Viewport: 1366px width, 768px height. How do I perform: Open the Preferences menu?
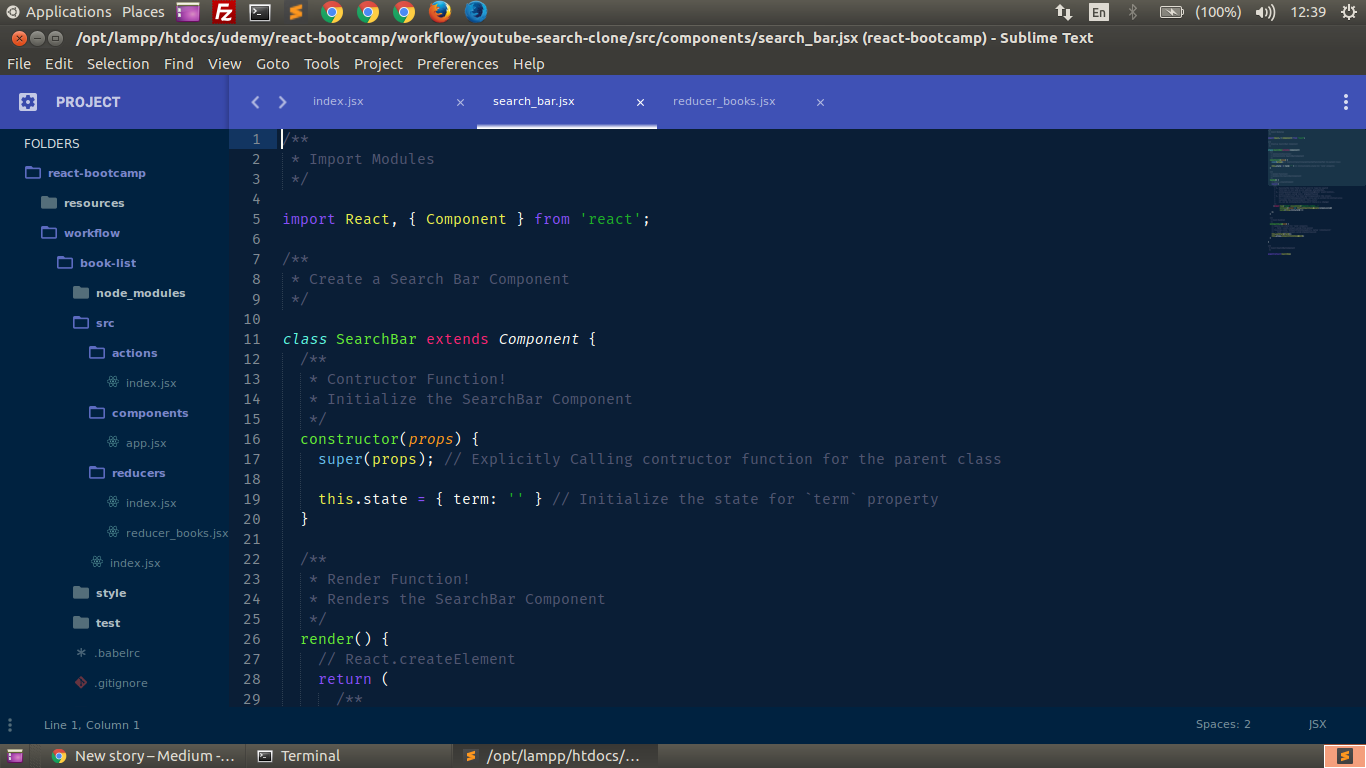tap(457, 63)
